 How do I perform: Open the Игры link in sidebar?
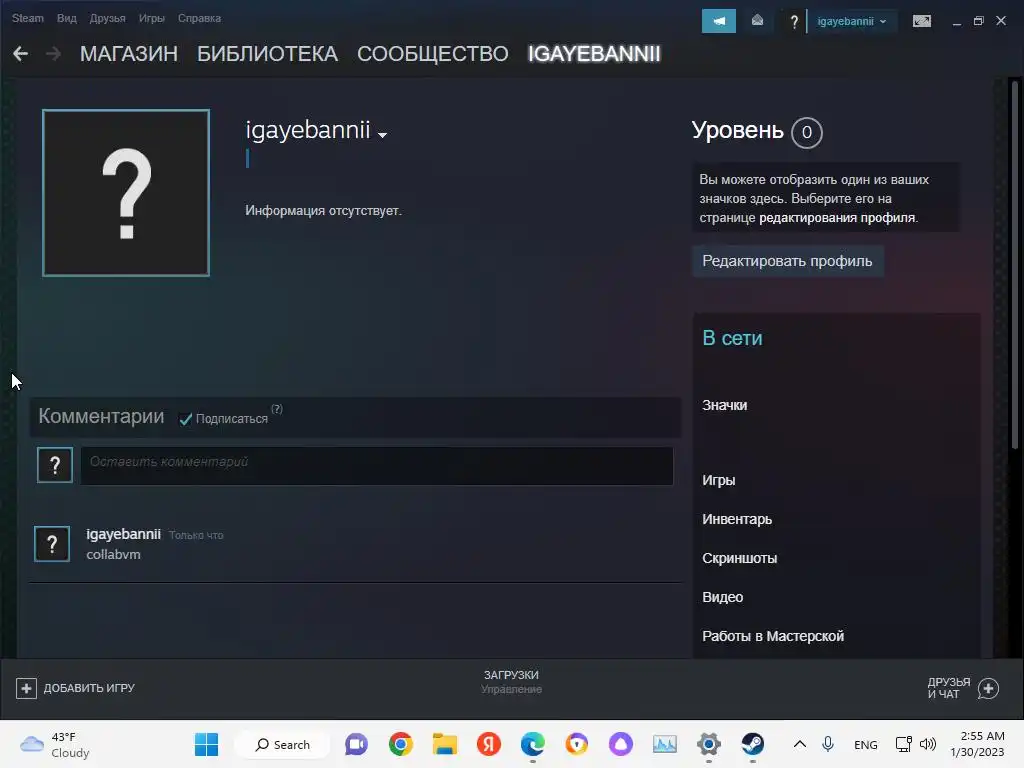718,480
